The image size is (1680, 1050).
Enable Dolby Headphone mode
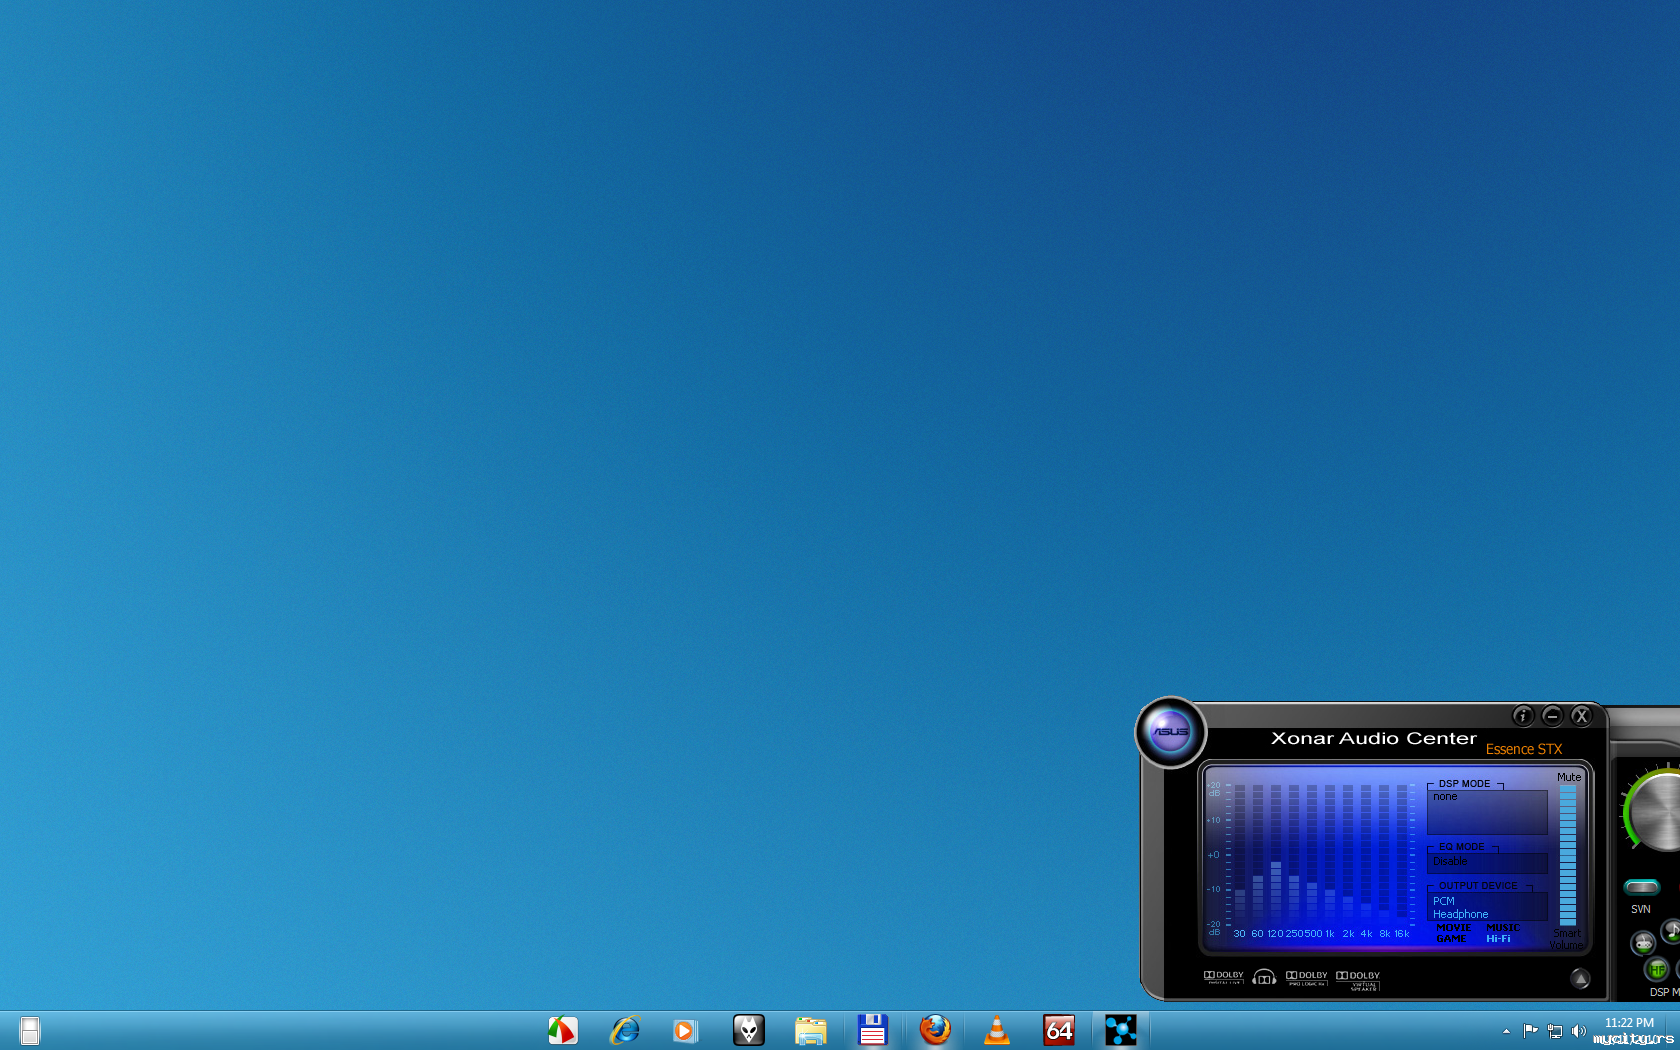coord(1264,977)
